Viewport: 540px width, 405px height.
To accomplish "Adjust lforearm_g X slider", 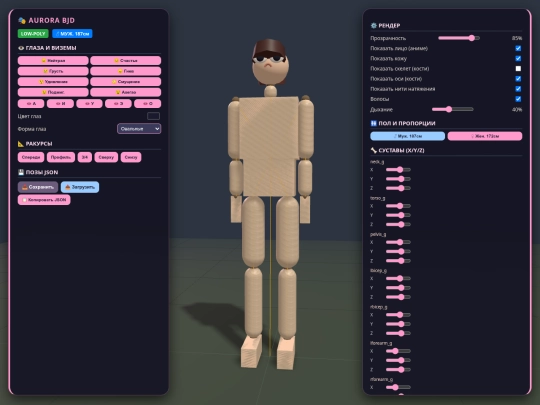I will pyautogui.click(x=398, y=351).
